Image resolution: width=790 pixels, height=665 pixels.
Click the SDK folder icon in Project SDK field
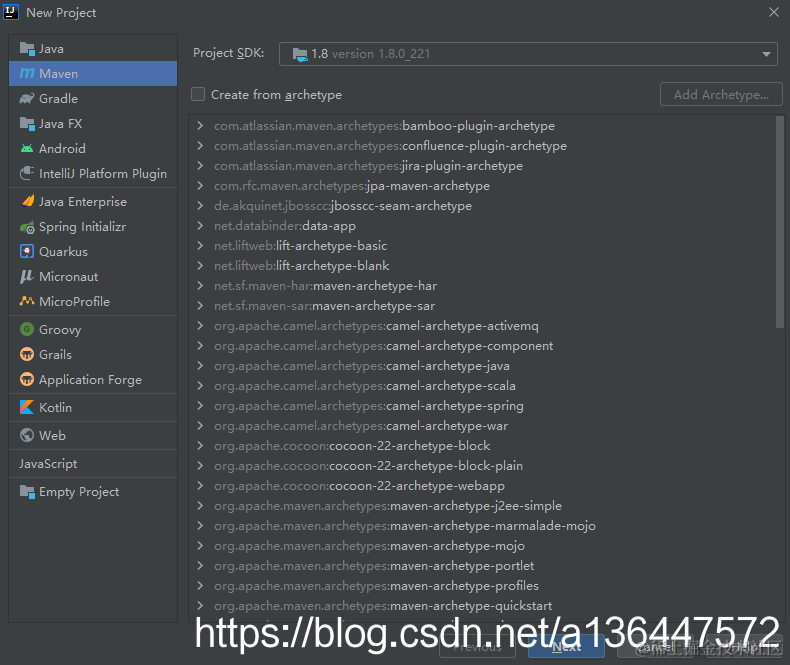(x=300, y=54)
